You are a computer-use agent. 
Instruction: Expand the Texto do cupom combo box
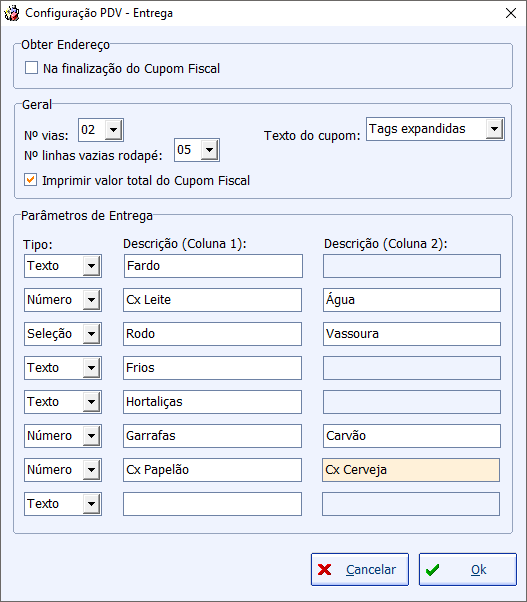494,129
